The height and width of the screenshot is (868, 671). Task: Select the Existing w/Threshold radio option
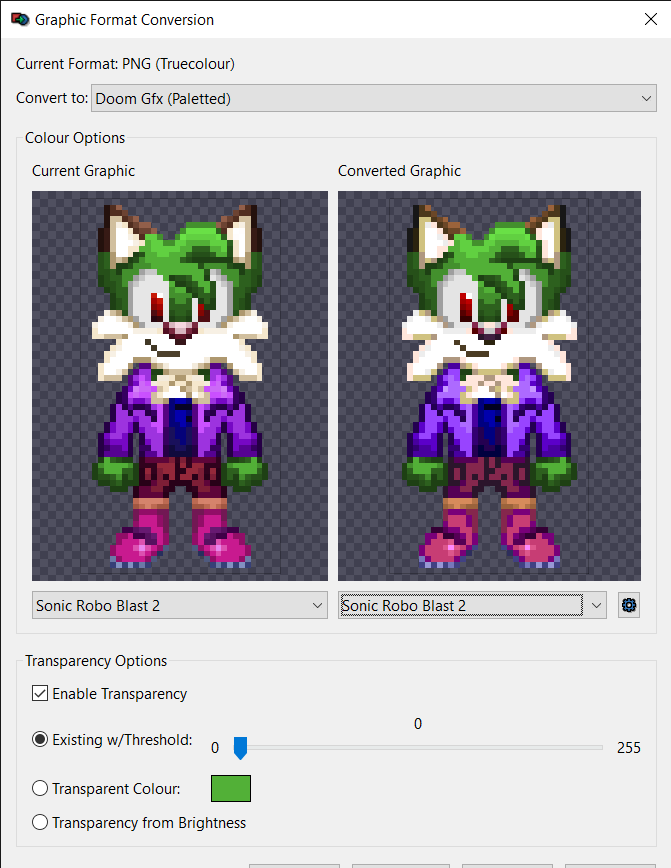(40, 739)
